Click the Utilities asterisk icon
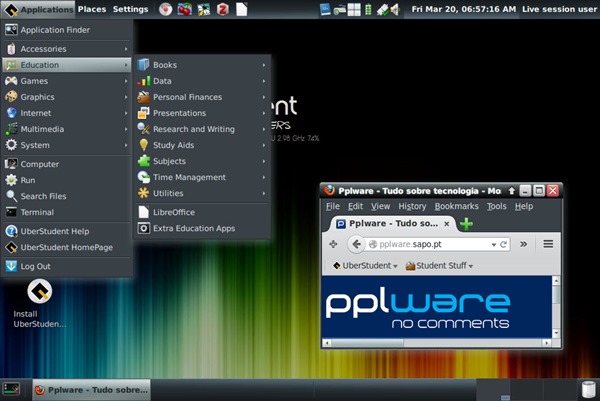 tap(143, 193)
